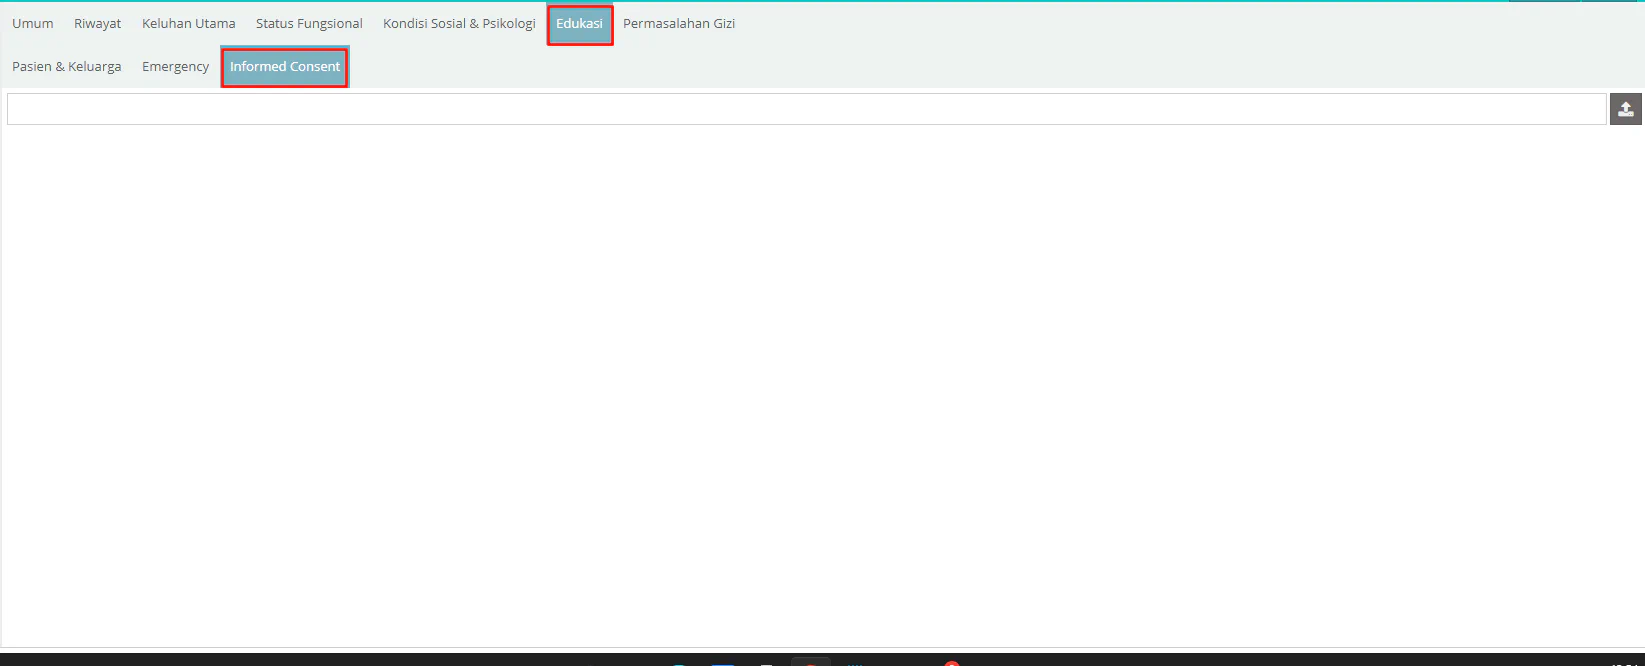
Task: View general info under Umum
Action: click(x=33, y=23)
